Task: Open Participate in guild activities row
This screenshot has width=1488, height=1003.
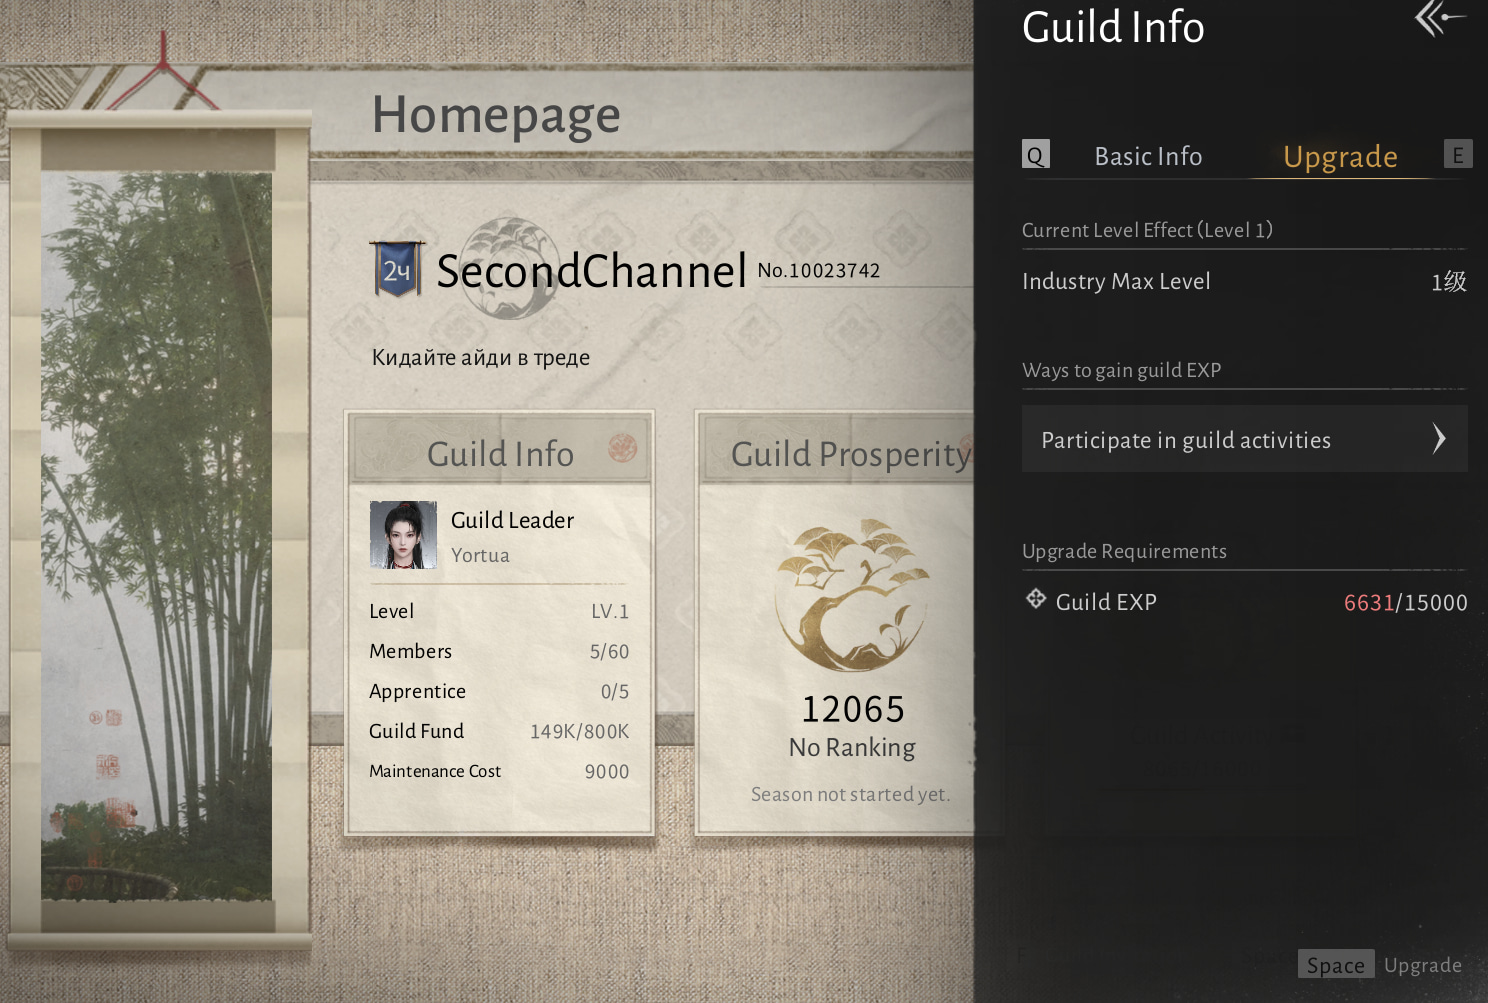Action: (1245, 438)
